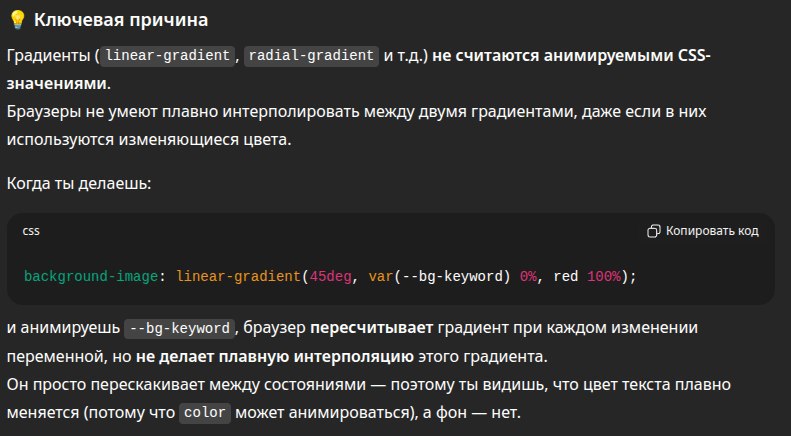Click the orange 'linear-gradient' function in code
This screenshot has width=791, height=436.
pyautogui.click(x=238, y=277)
